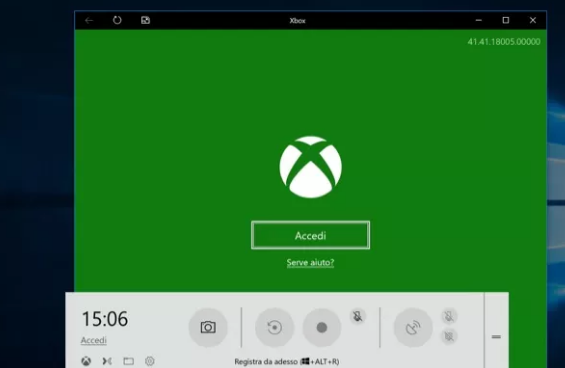Image resolution: width=565 pixels, height=368 pixels.
Task: Click the 15:06 clock in Game bar
Action: coord(105,319)
